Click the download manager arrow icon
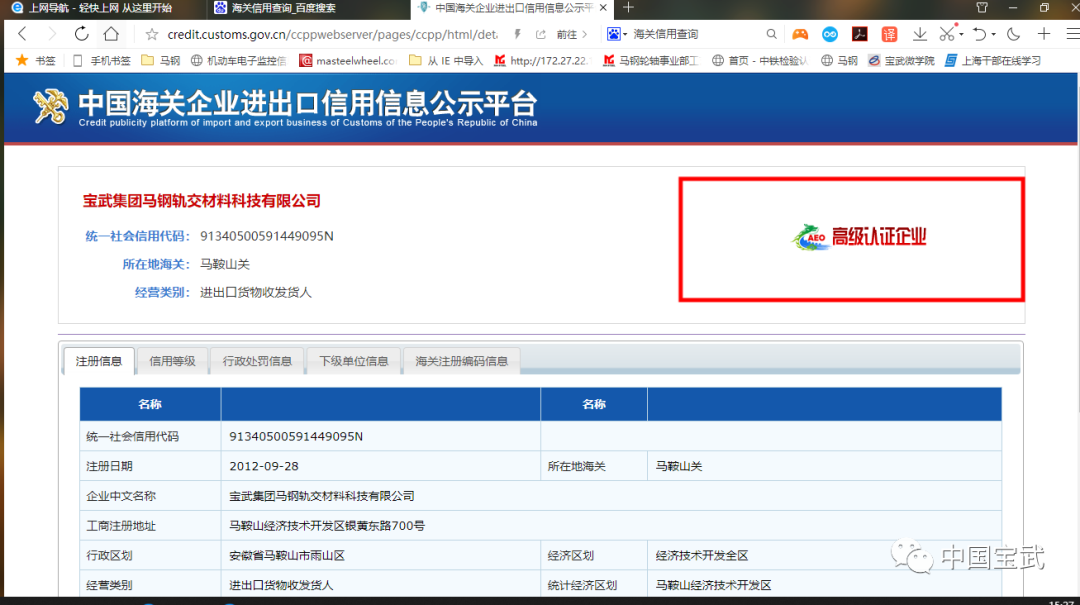Viewport: 1080px width, 605px height. coord(921,33)
